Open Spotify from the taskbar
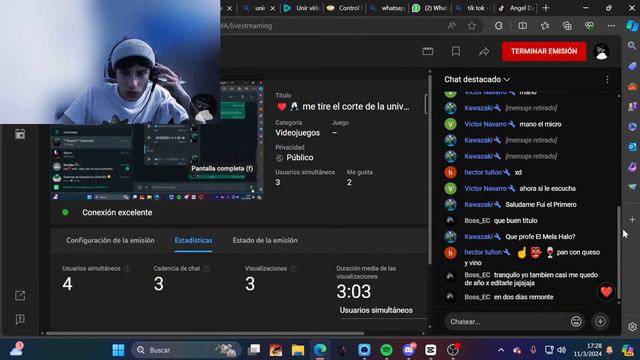The image size is (640, 360). (x=386, y=350)
